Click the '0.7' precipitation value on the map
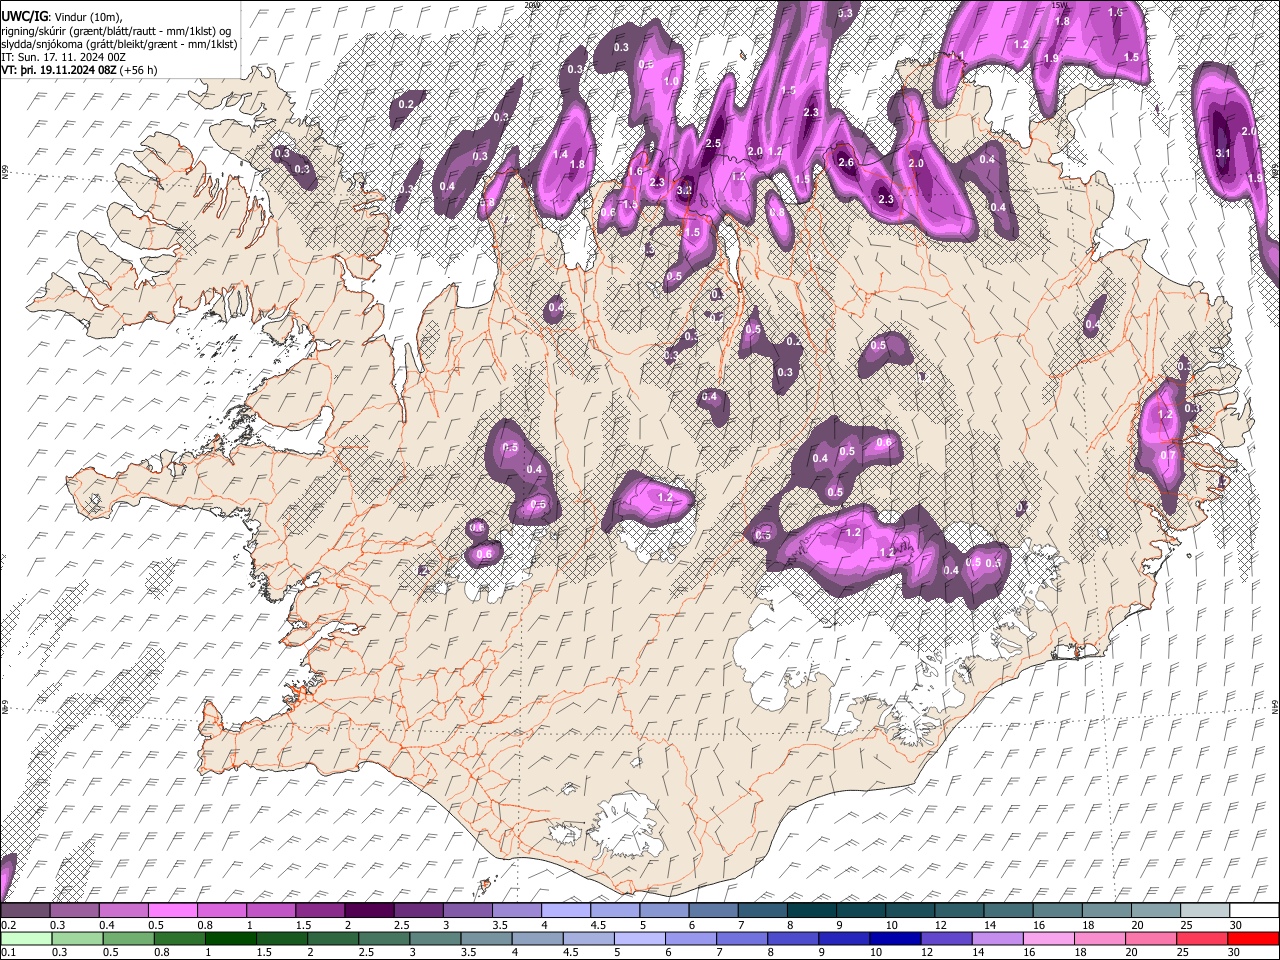The image size is (1280, 960). 1167,455
